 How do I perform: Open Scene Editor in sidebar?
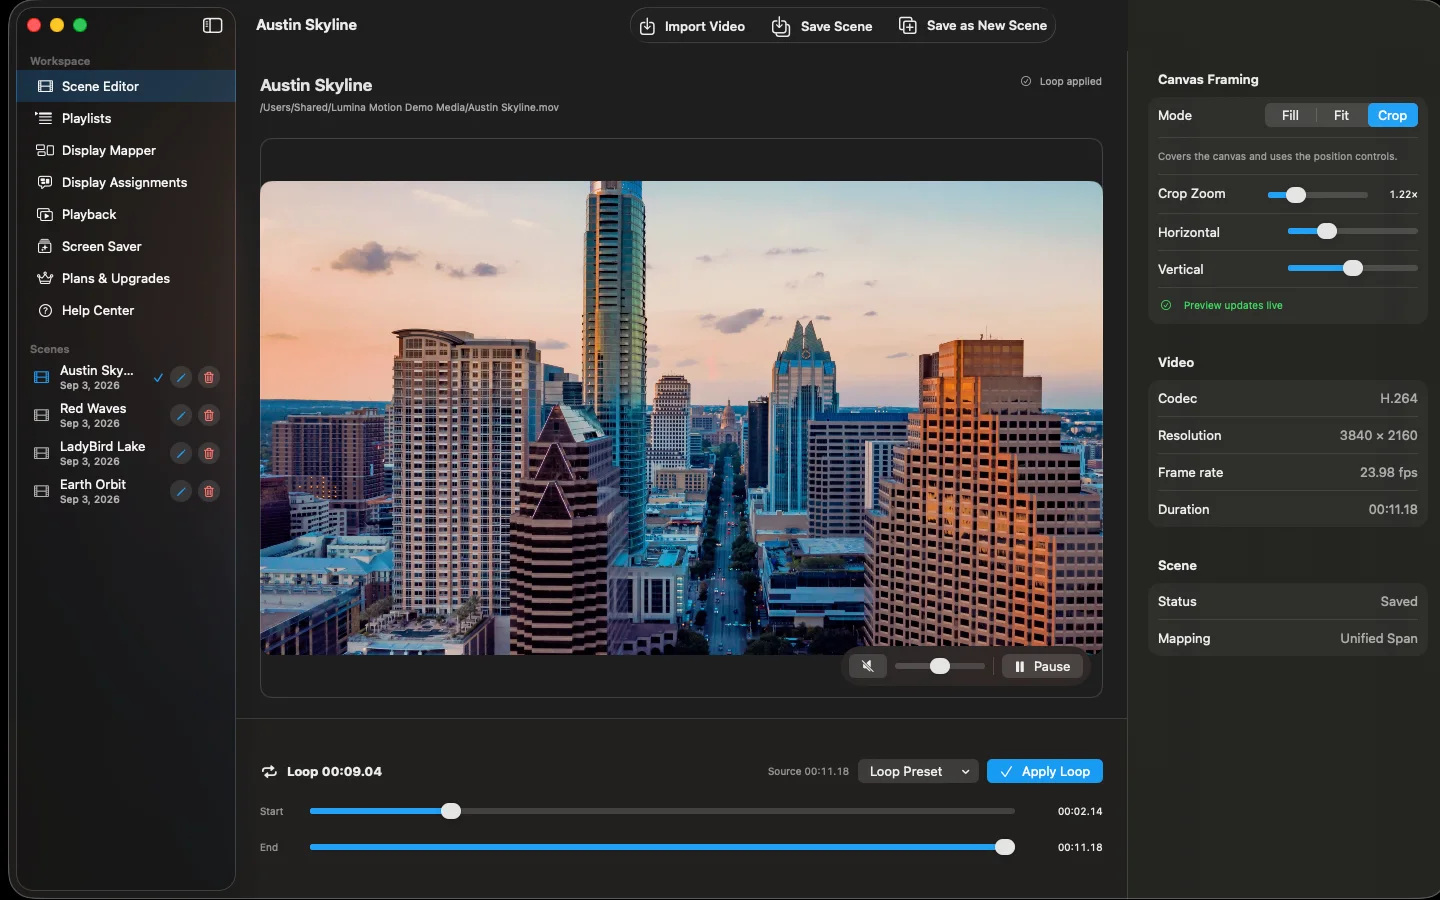(126, 86)
